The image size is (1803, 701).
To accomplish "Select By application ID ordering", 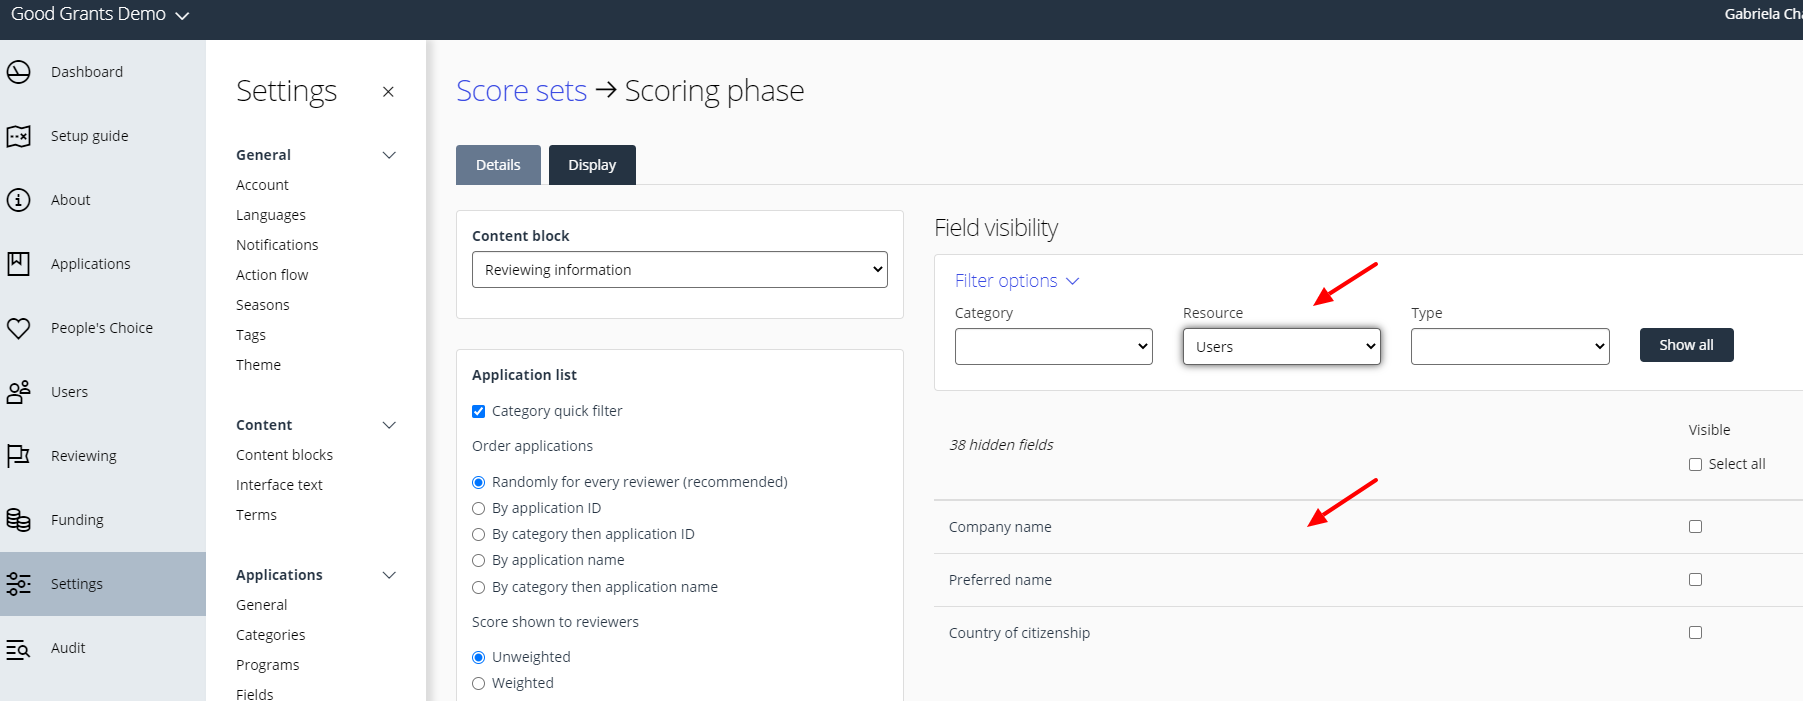I will (479, 508).
